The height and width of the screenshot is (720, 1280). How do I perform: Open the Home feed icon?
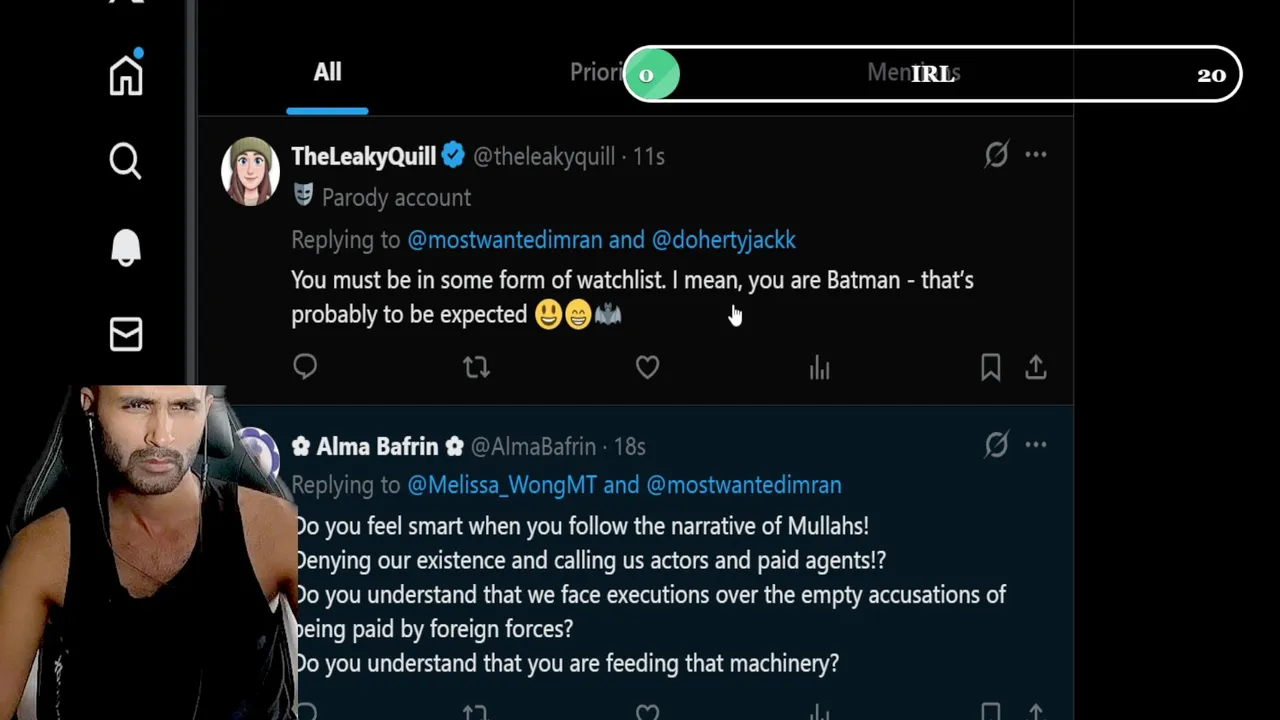[x=126, y=74]
